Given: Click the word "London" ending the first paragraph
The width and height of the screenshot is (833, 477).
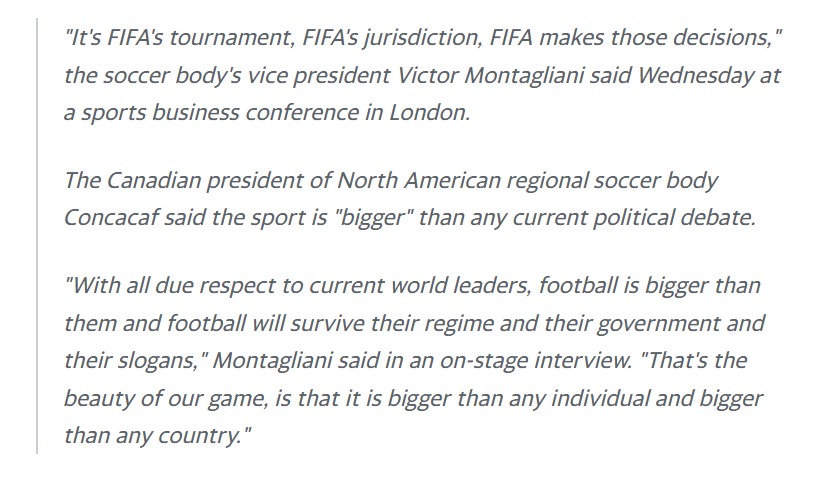Looking at the screenshot, I should pos(428,113).
